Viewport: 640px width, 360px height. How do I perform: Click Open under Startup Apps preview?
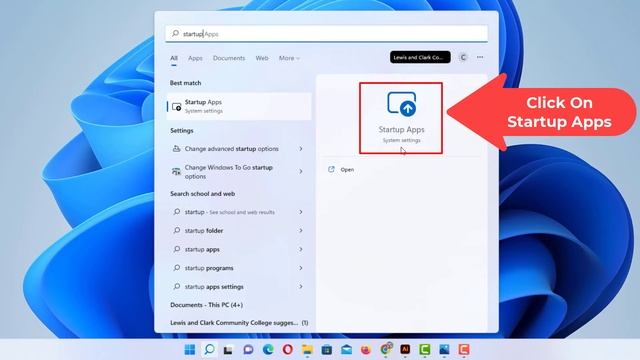pyautogui.click(x=347, y=169)
